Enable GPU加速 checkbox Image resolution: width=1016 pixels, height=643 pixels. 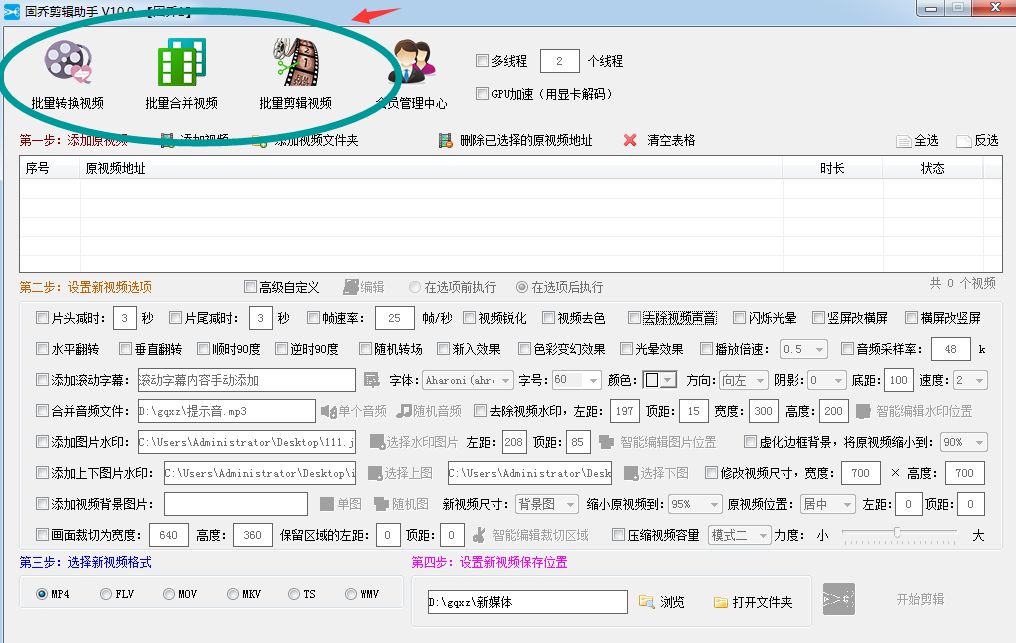pos(482,93)
